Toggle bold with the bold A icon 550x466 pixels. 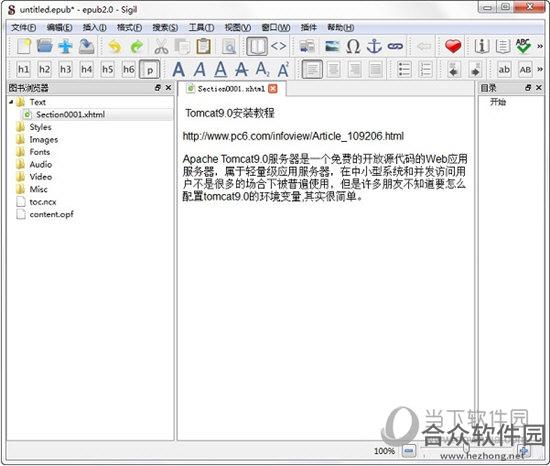[179, 69]
